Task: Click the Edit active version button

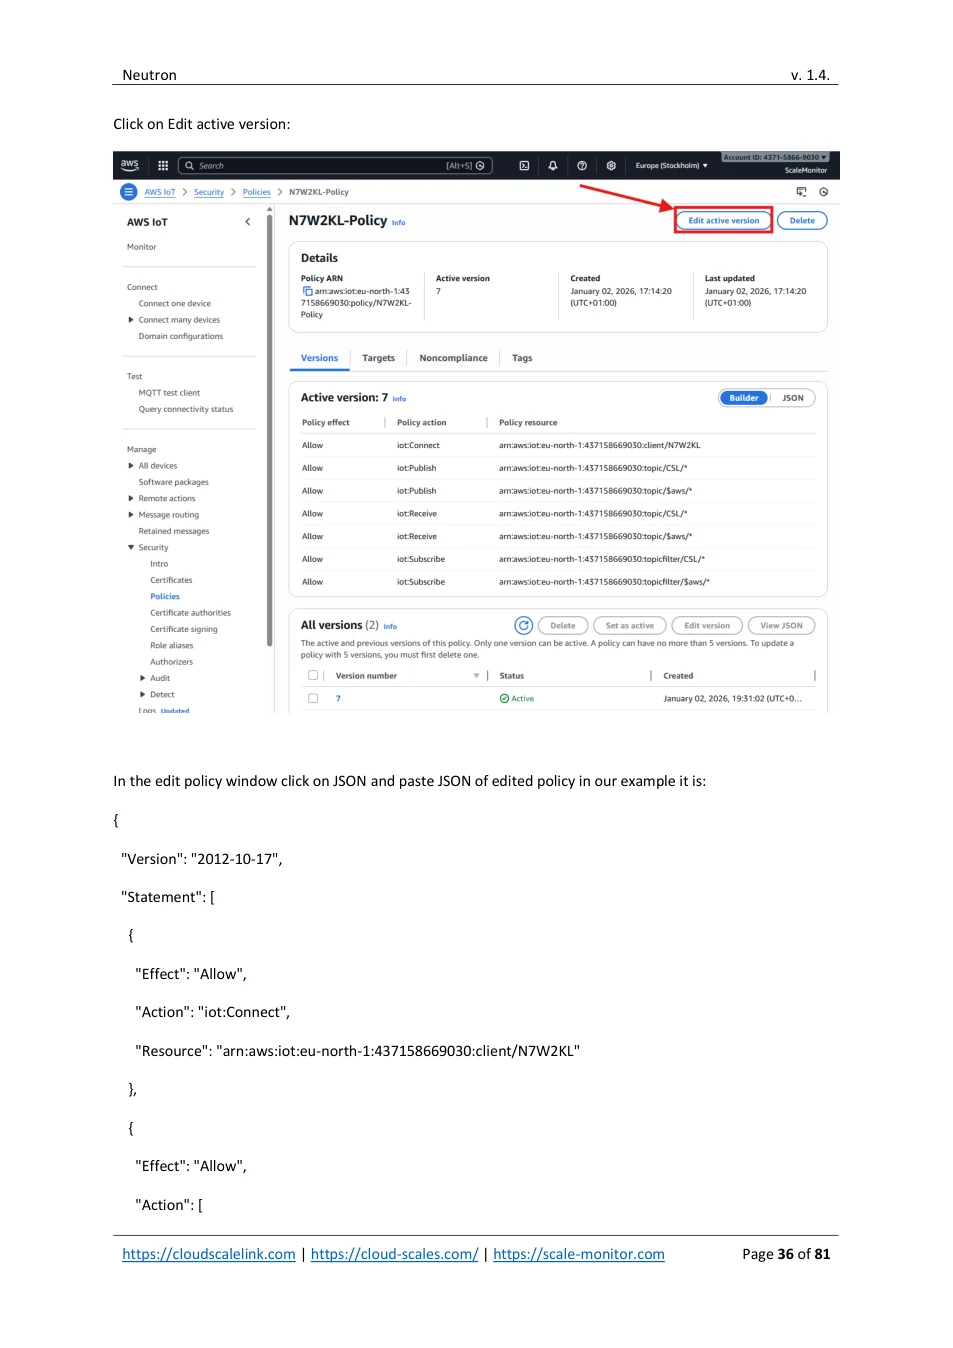Action: [724, 221]
